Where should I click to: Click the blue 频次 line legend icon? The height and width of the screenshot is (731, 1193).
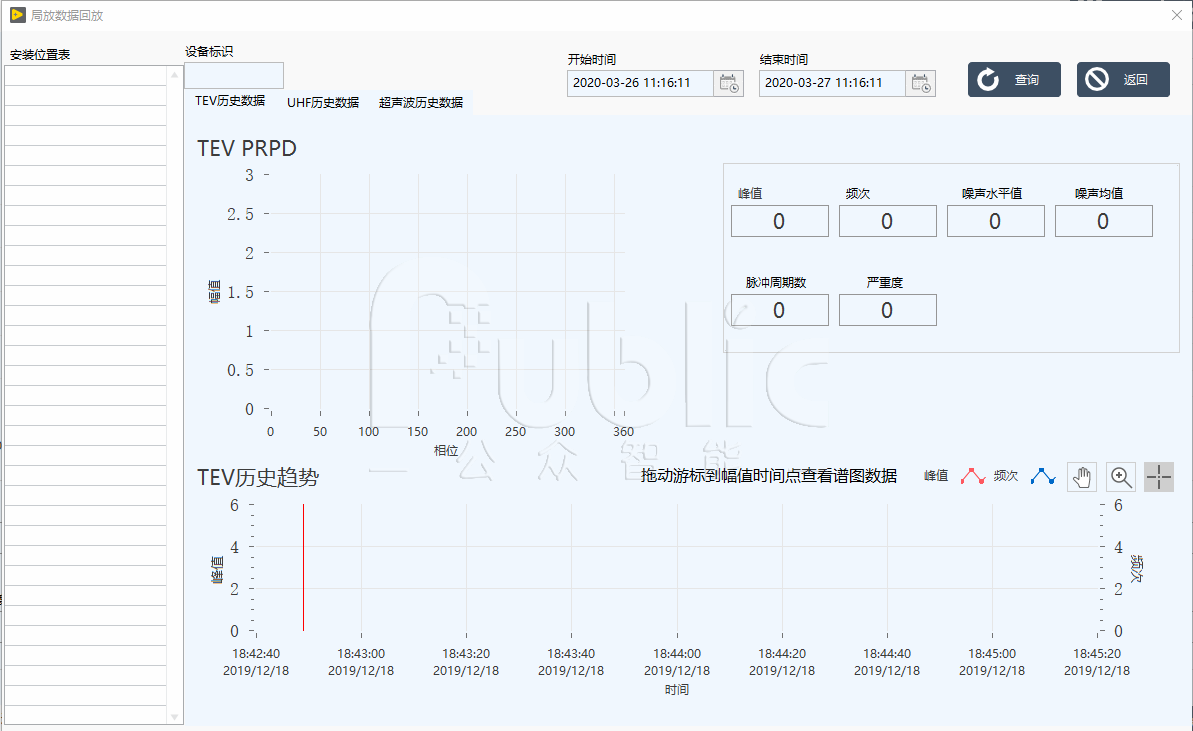1042,476
